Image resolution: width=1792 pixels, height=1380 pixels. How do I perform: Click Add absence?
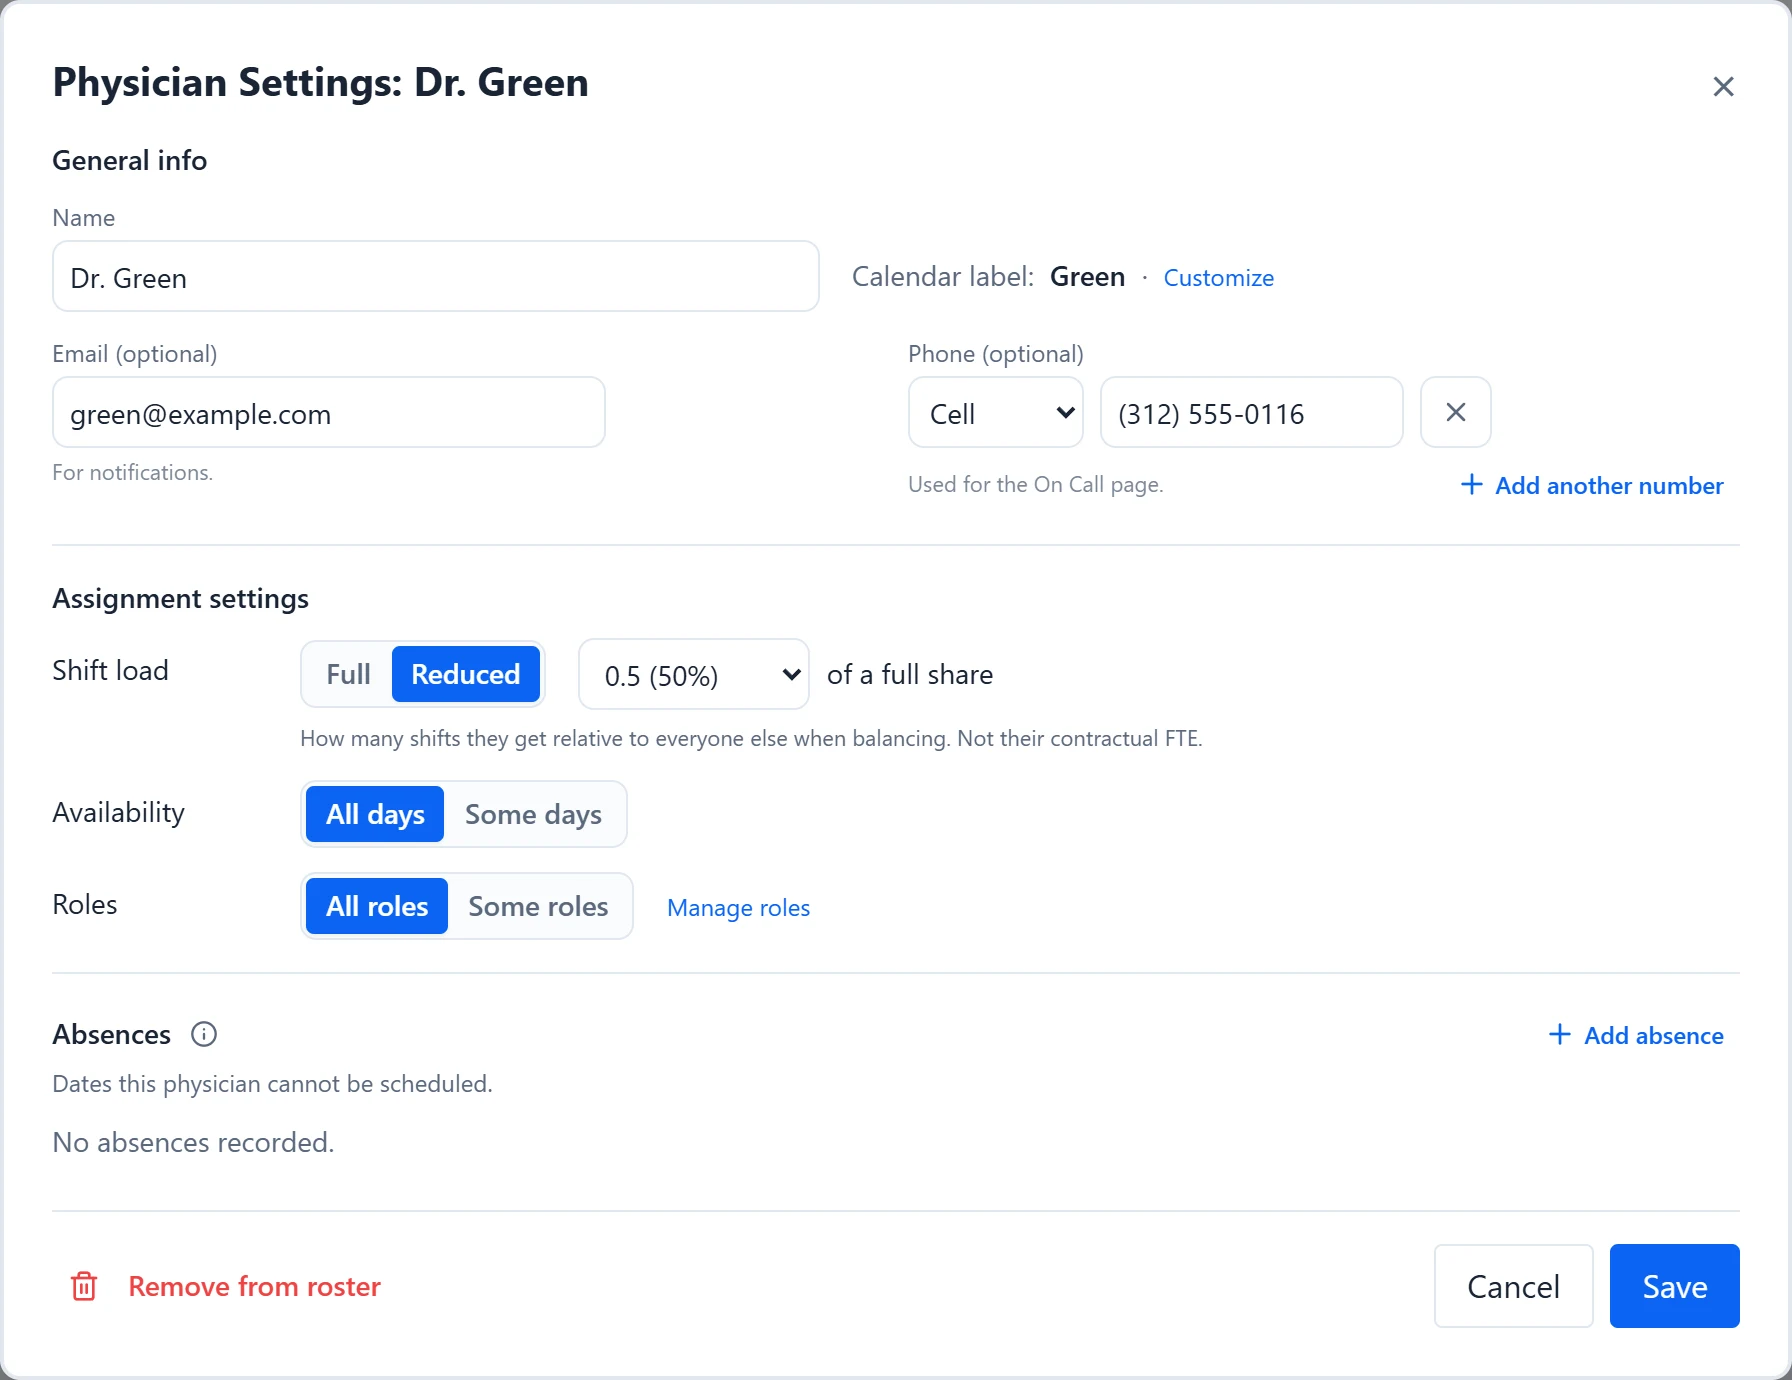pyautogui.click(x=1636, y=1035)
